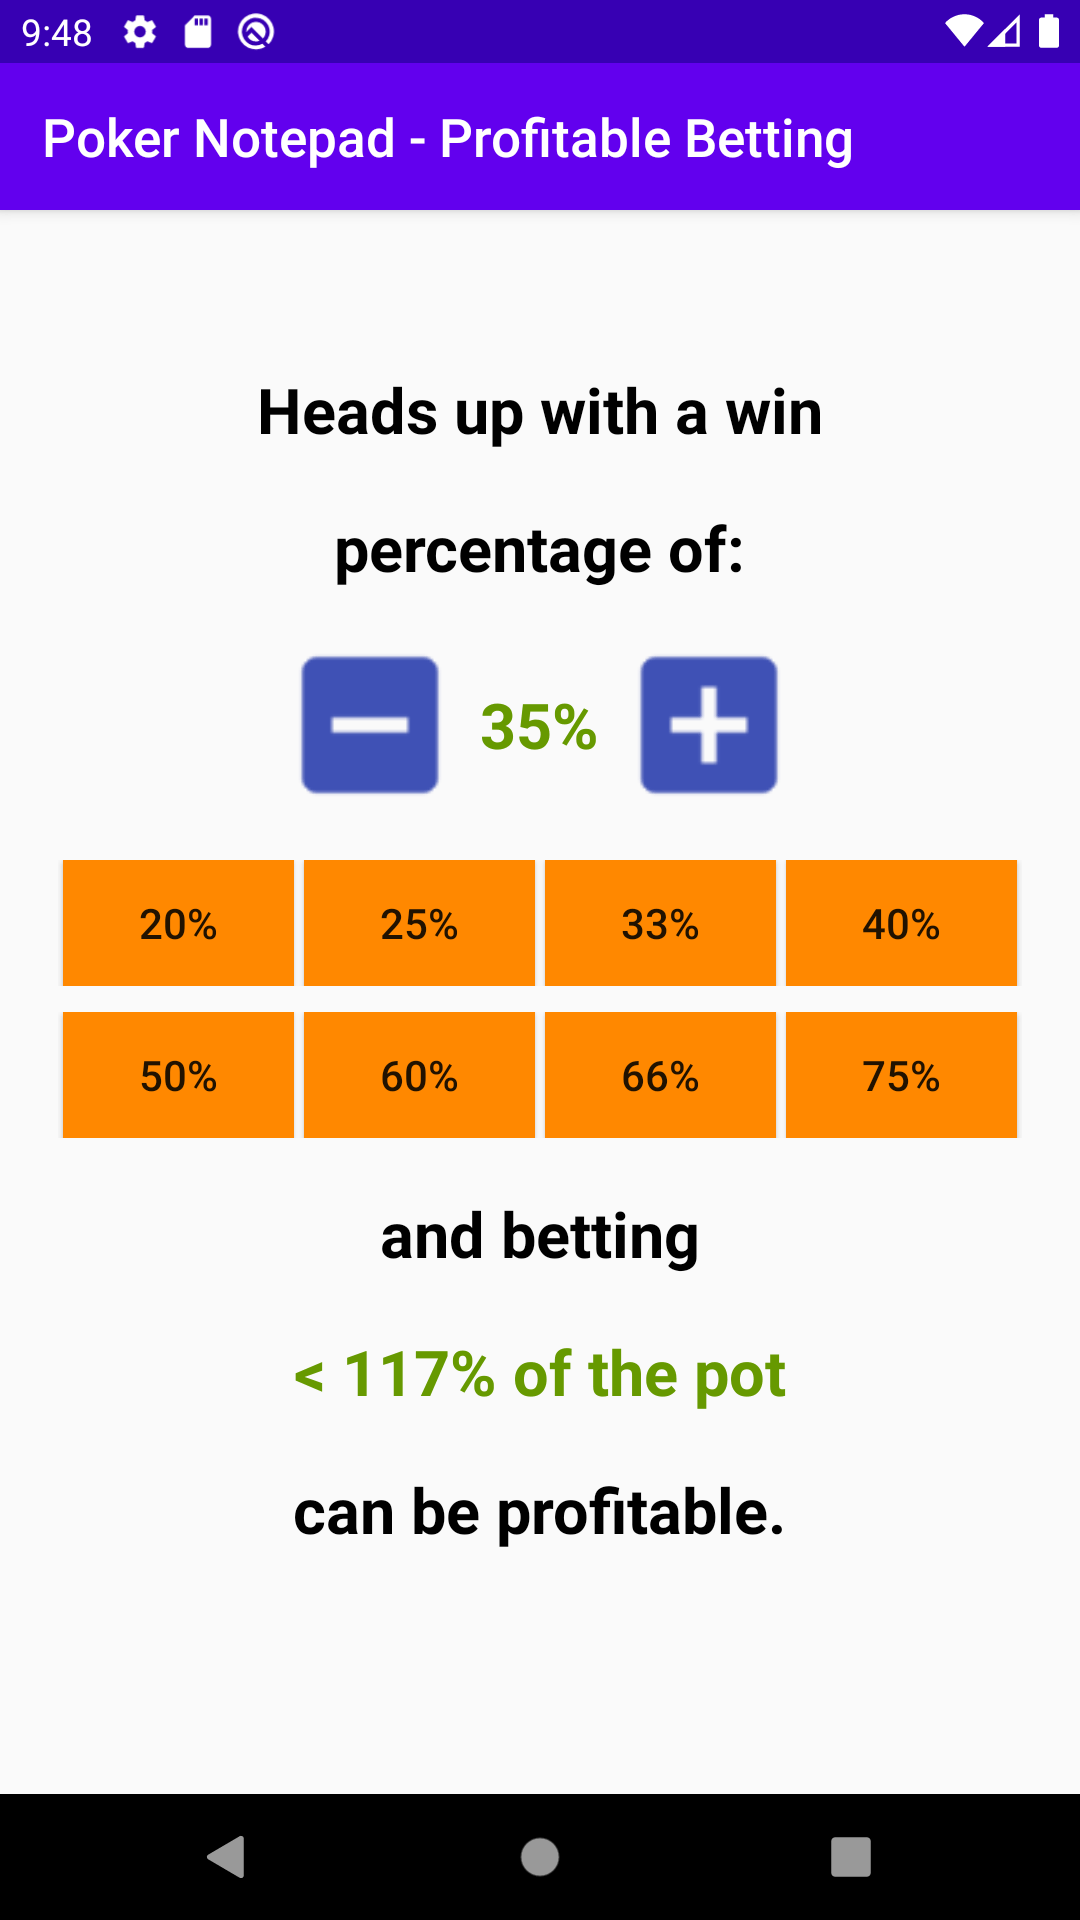Screen dimensions: 1080x1920
Task: Tap the Poker Notepad - Profitable Betting title
Action: [x=448, y=139]
